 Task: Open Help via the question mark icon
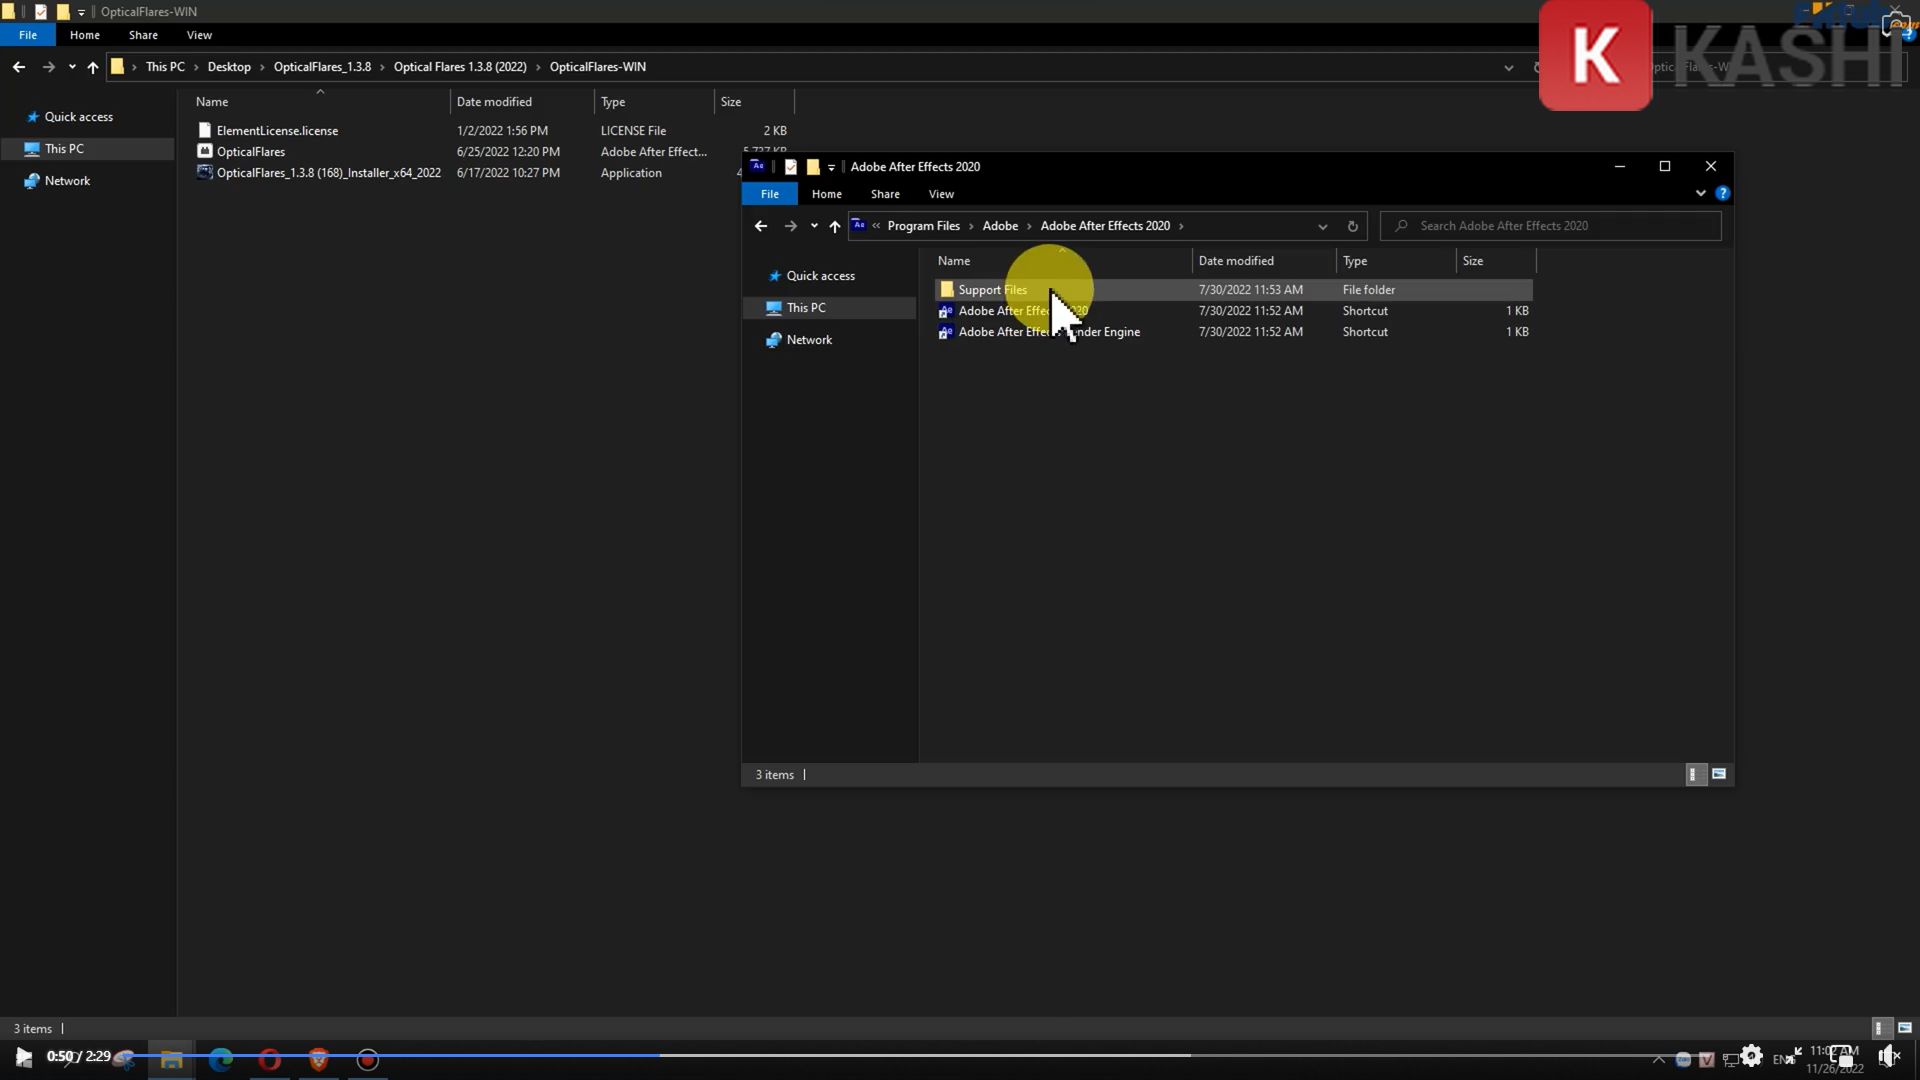pos(1723,193)
